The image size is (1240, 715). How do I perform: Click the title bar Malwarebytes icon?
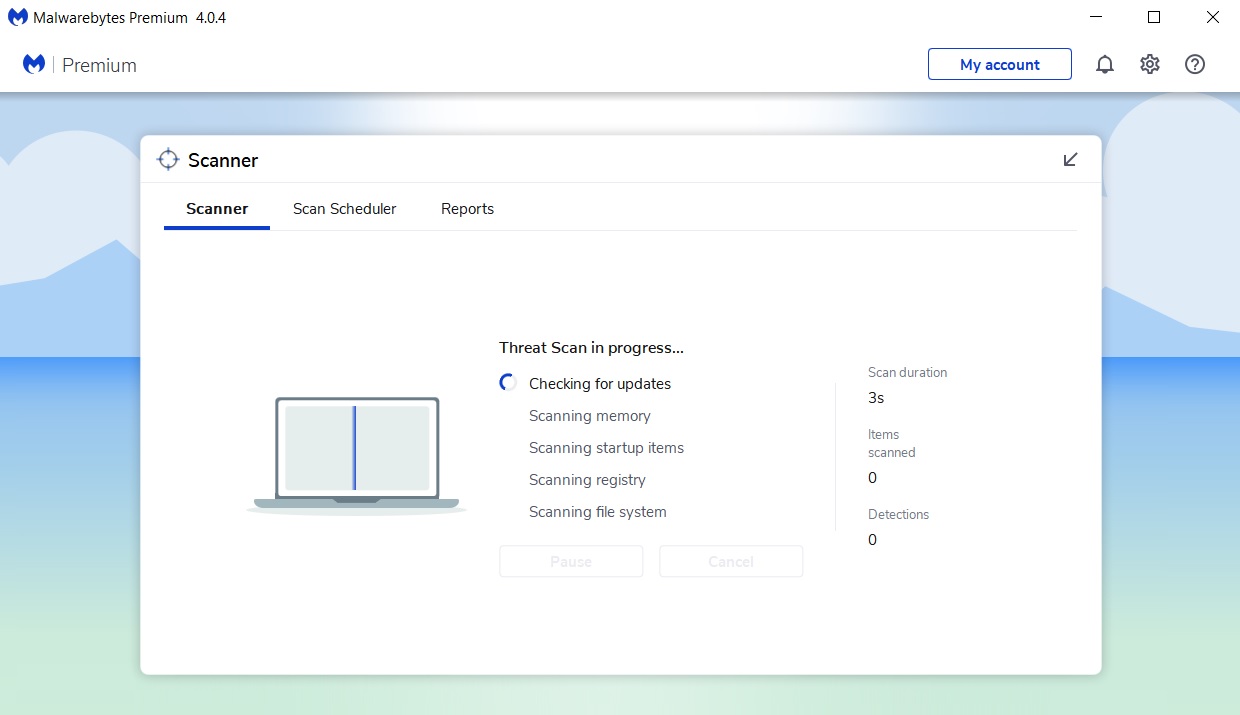[17, 17]
